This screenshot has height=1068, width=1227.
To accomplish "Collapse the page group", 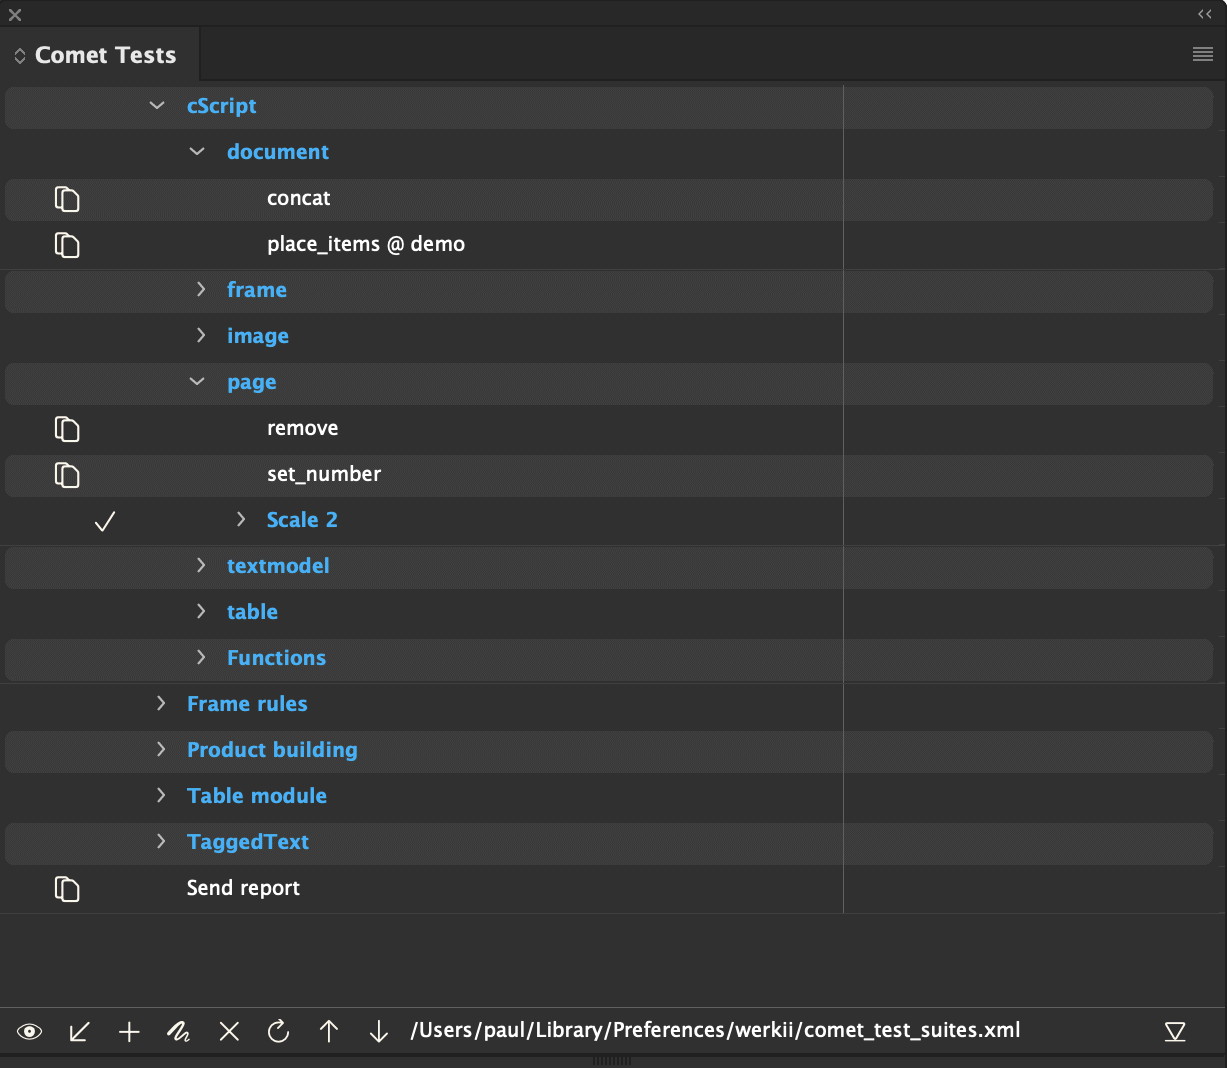I will 197,381.
